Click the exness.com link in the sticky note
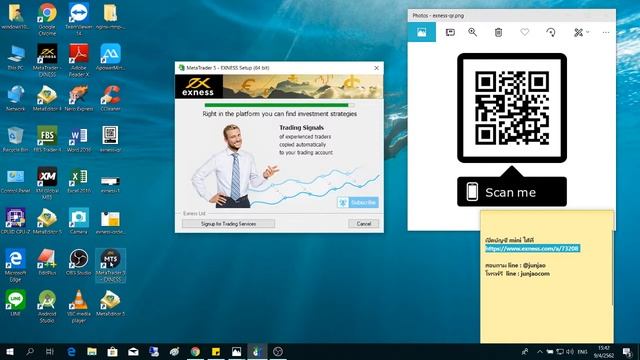 pyautogui.click(x=532, y=249)
